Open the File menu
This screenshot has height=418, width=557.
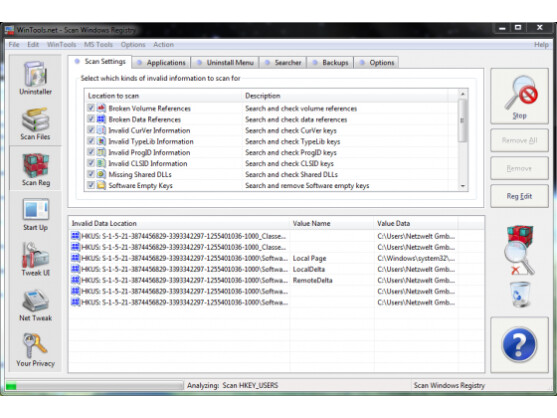(x=14, y=44)
